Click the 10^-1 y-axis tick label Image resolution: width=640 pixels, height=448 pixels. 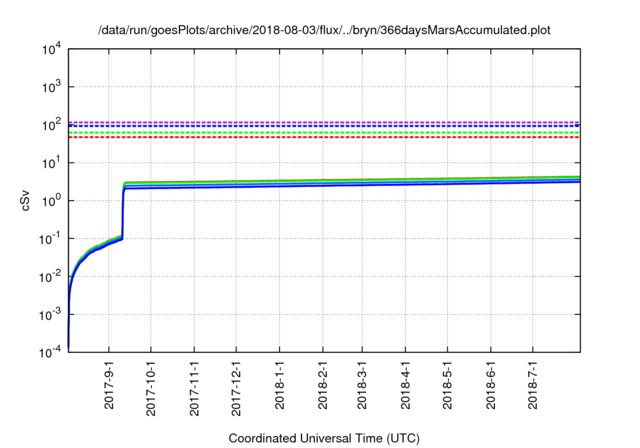pyautogui.click(x=51, y=238)
